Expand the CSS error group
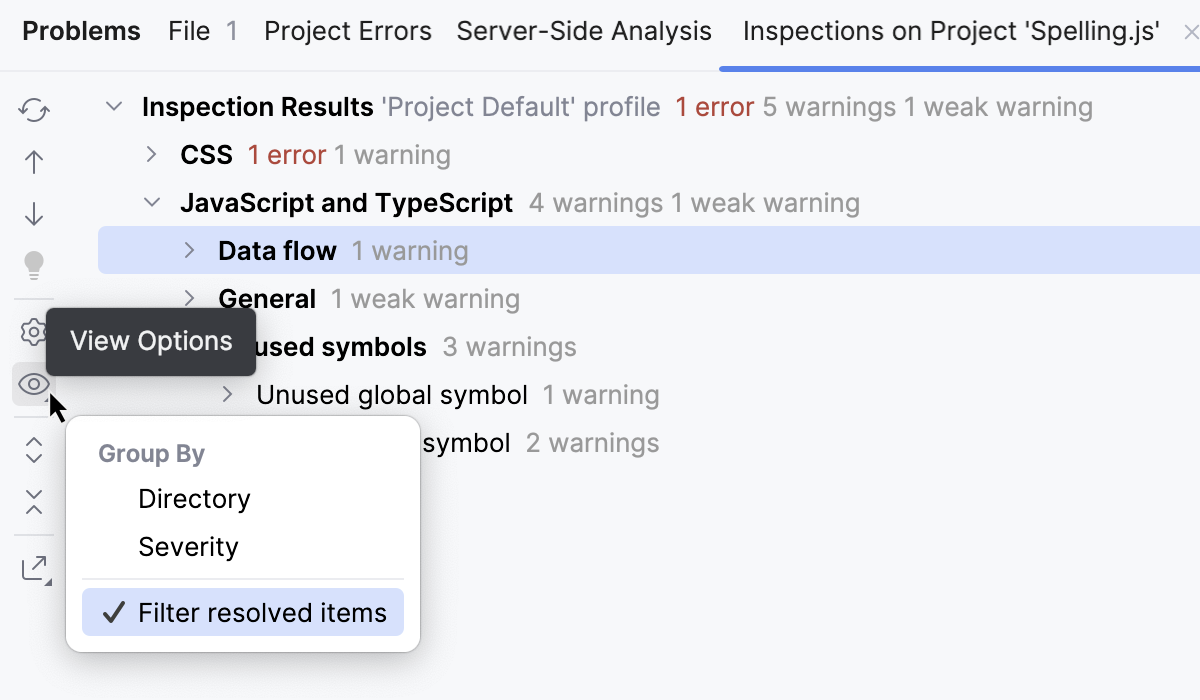Image resolution: width=1200 pixels, height=700 pixels. 151,155
